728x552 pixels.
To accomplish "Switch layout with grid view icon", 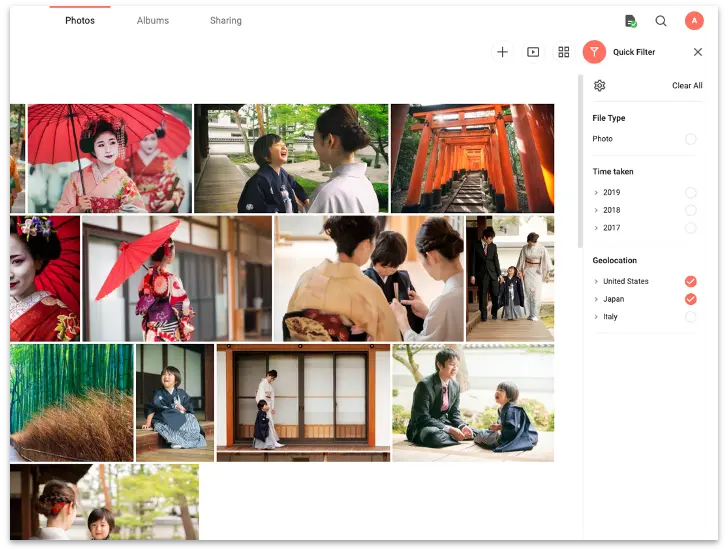I will [x=564, y=52].
